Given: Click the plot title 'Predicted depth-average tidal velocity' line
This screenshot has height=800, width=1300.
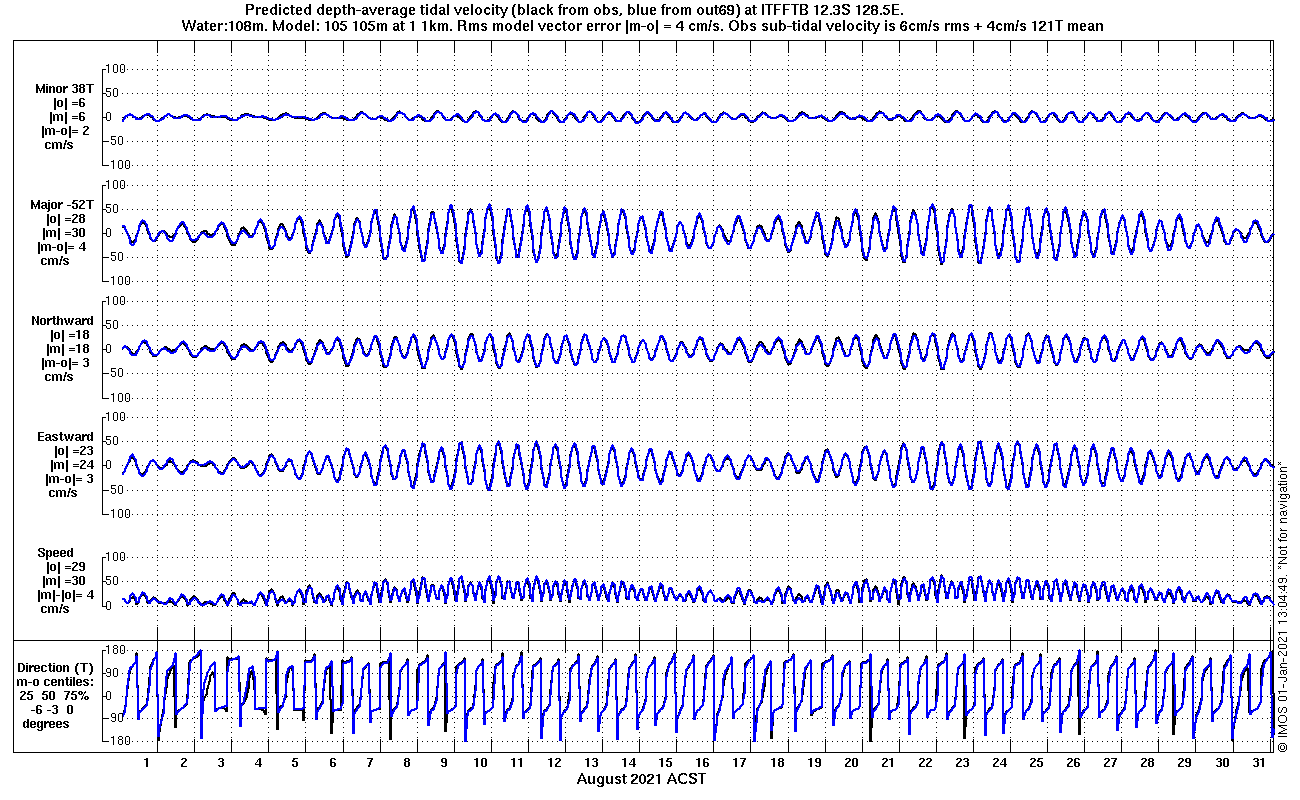Looking at the screenshot, I should [575, 10].
